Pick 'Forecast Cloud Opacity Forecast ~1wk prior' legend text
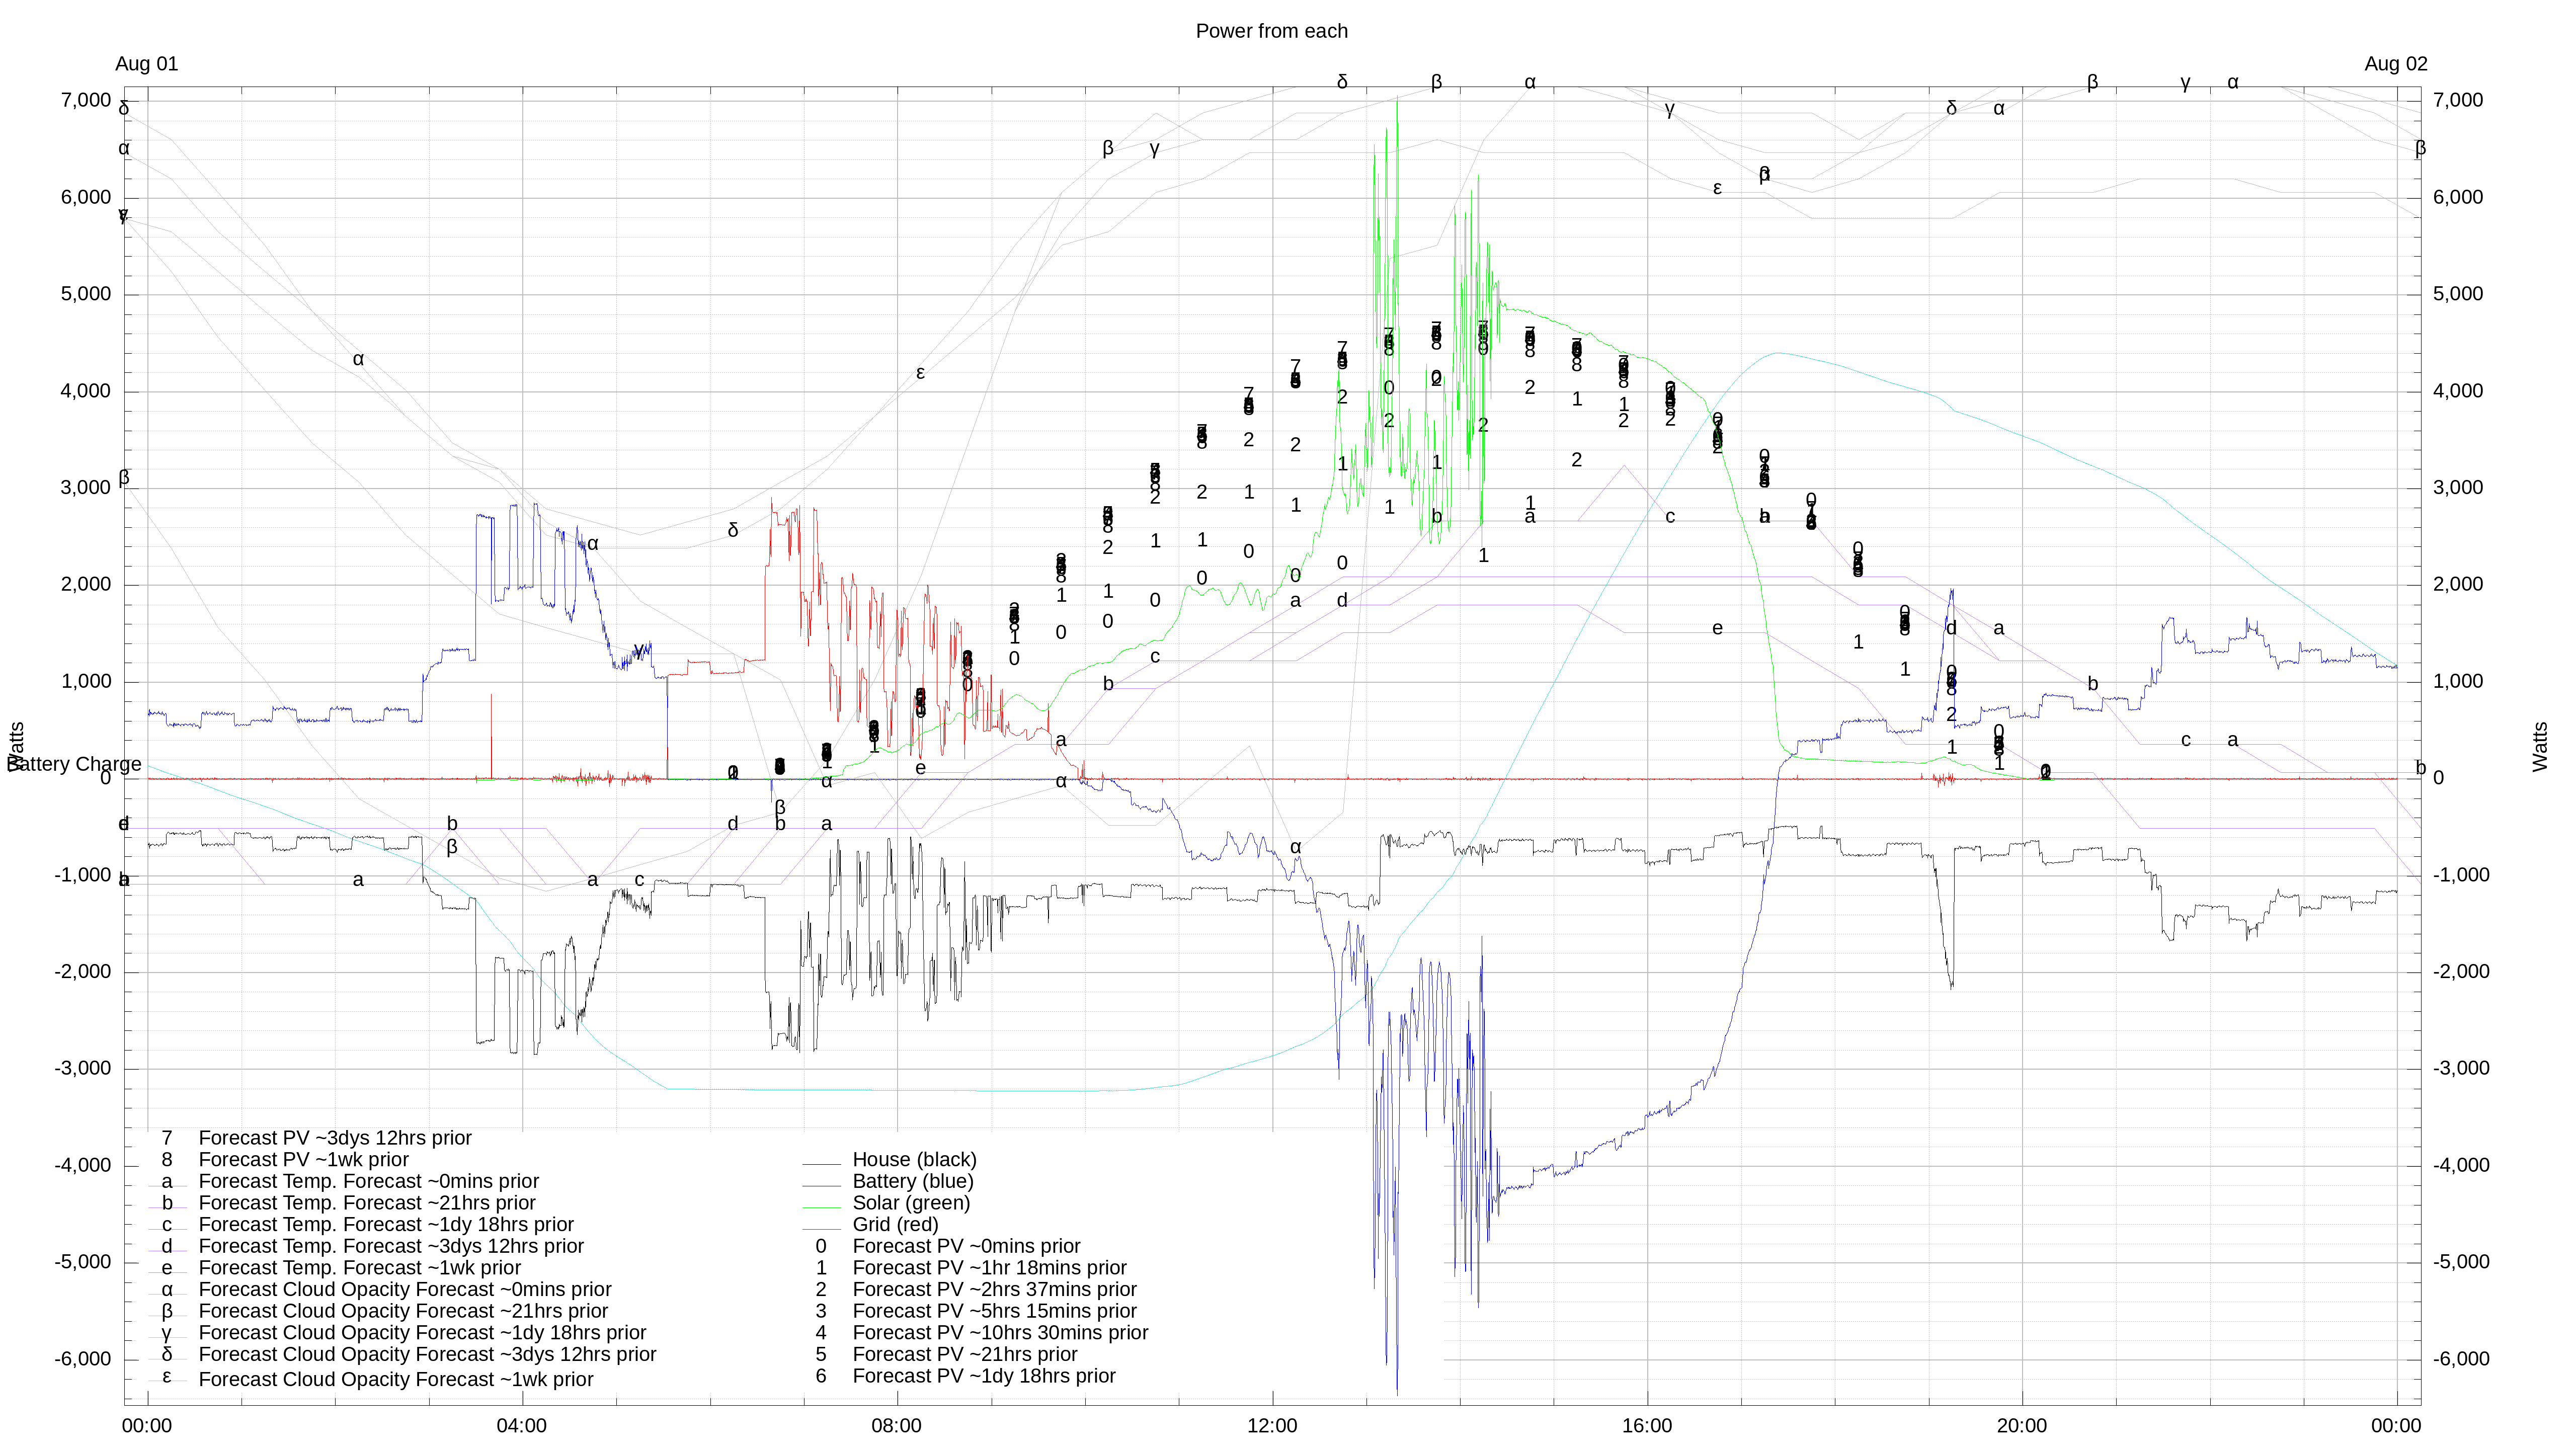 (396, 1380)
